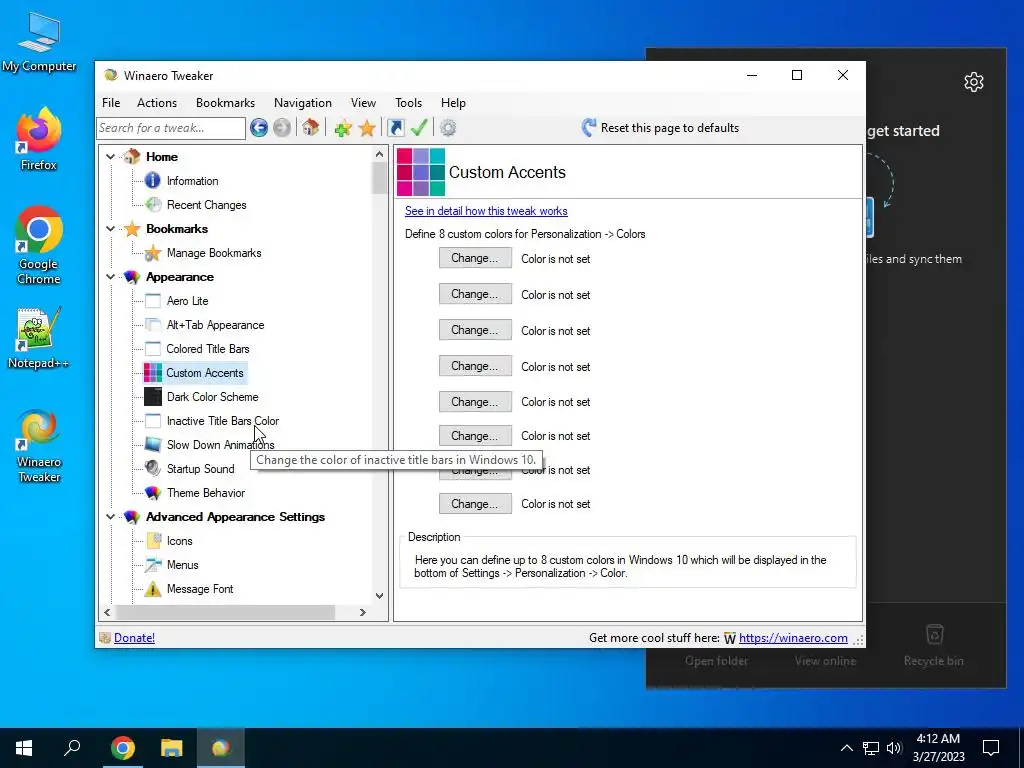Click the third Change... color button
1024x768 pixels.
(x=475, y=330)
